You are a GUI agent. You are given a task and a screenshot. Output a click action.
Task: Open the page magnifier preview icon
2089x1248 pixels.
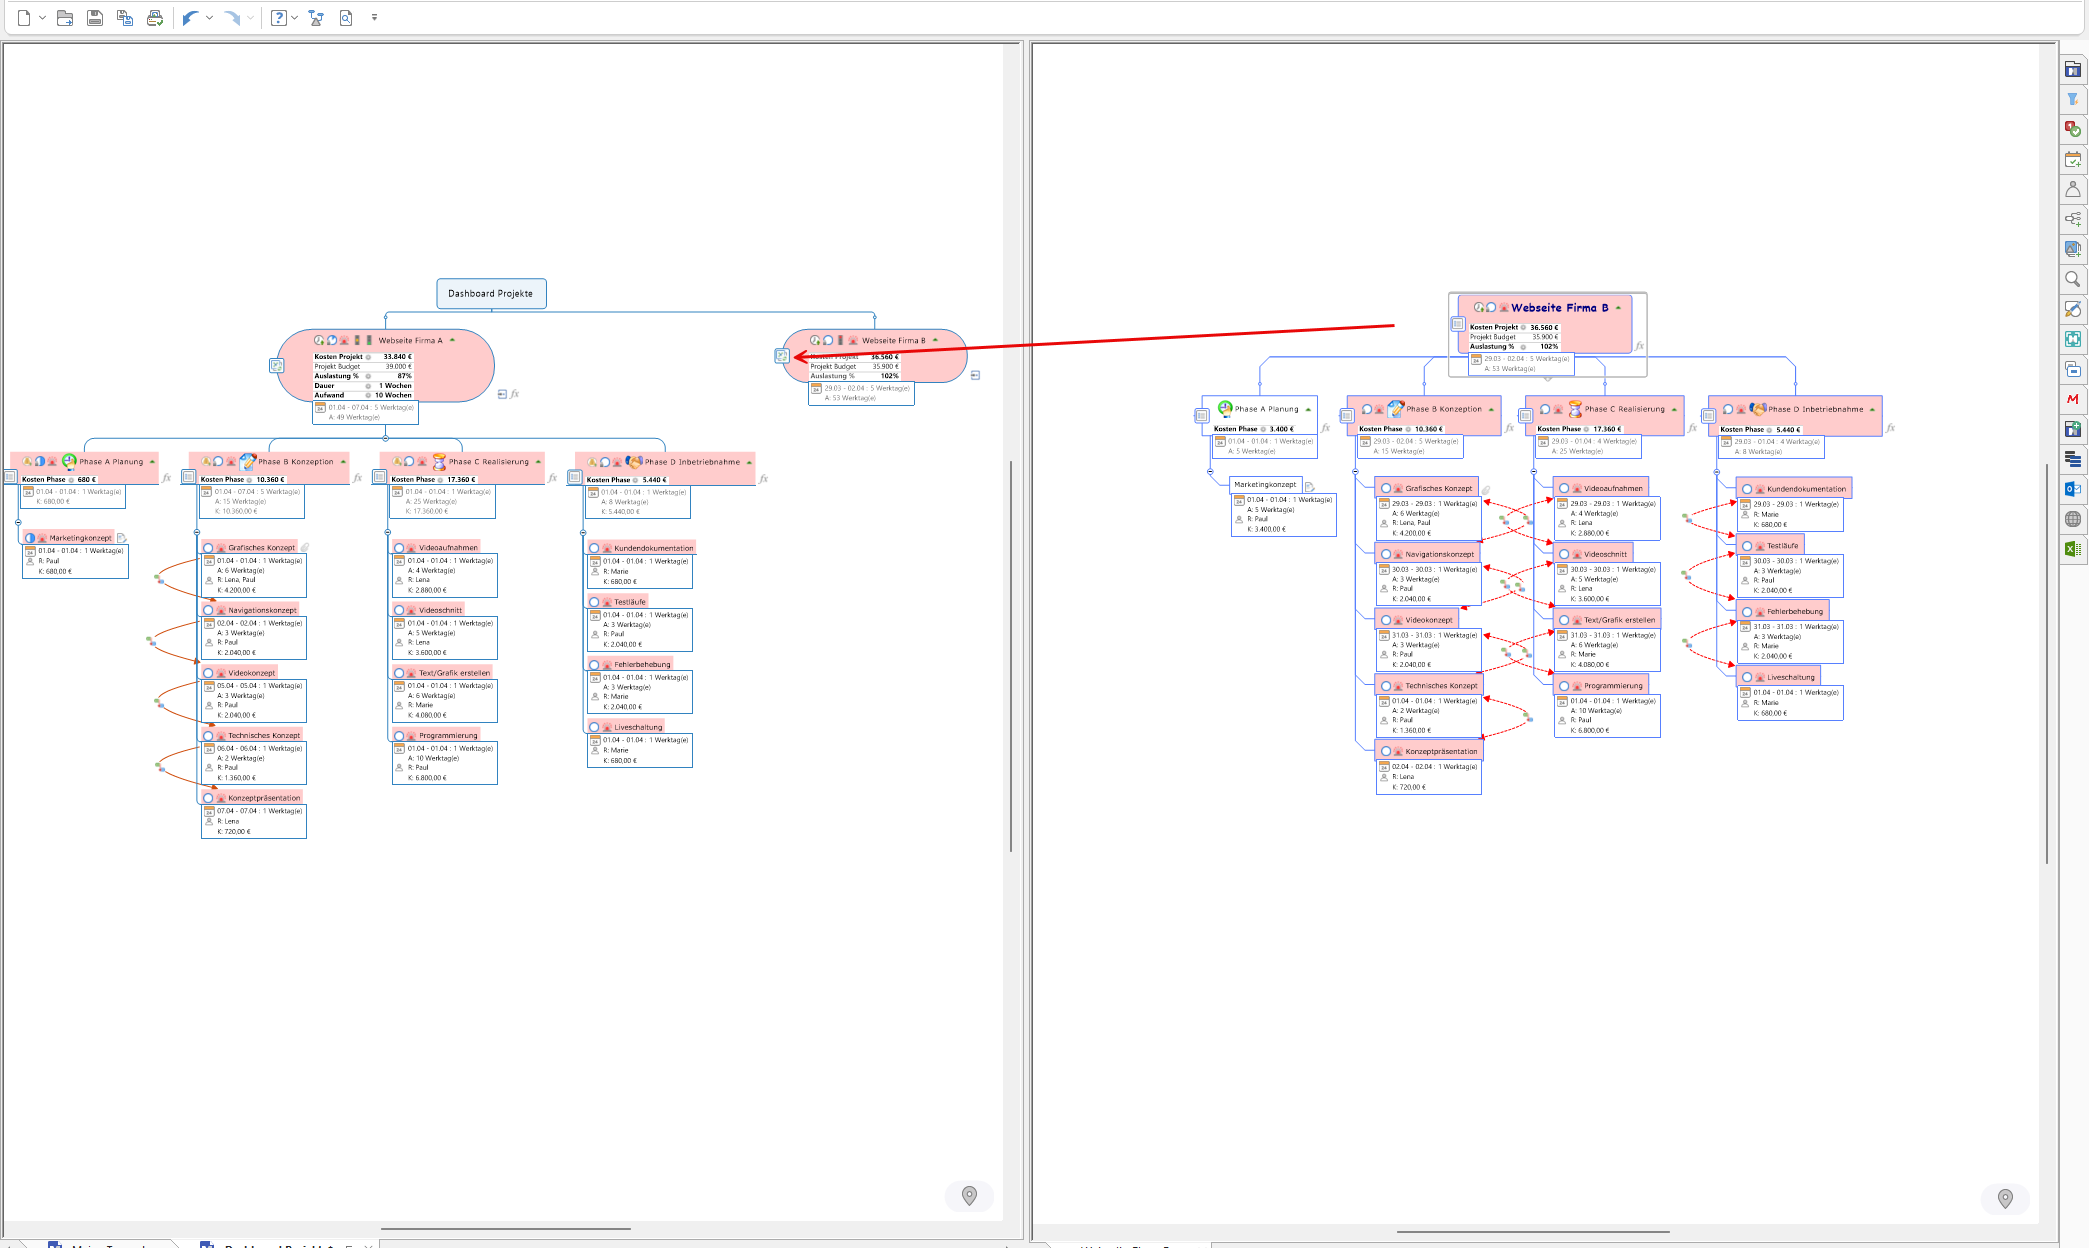click(346, 18)
